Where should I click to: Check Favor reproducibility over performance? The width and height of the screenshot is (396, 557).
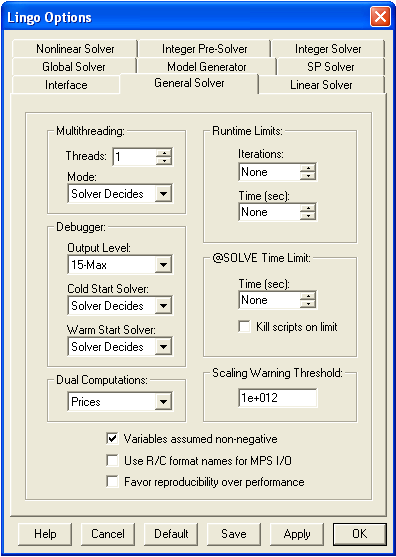pos(112,482)
